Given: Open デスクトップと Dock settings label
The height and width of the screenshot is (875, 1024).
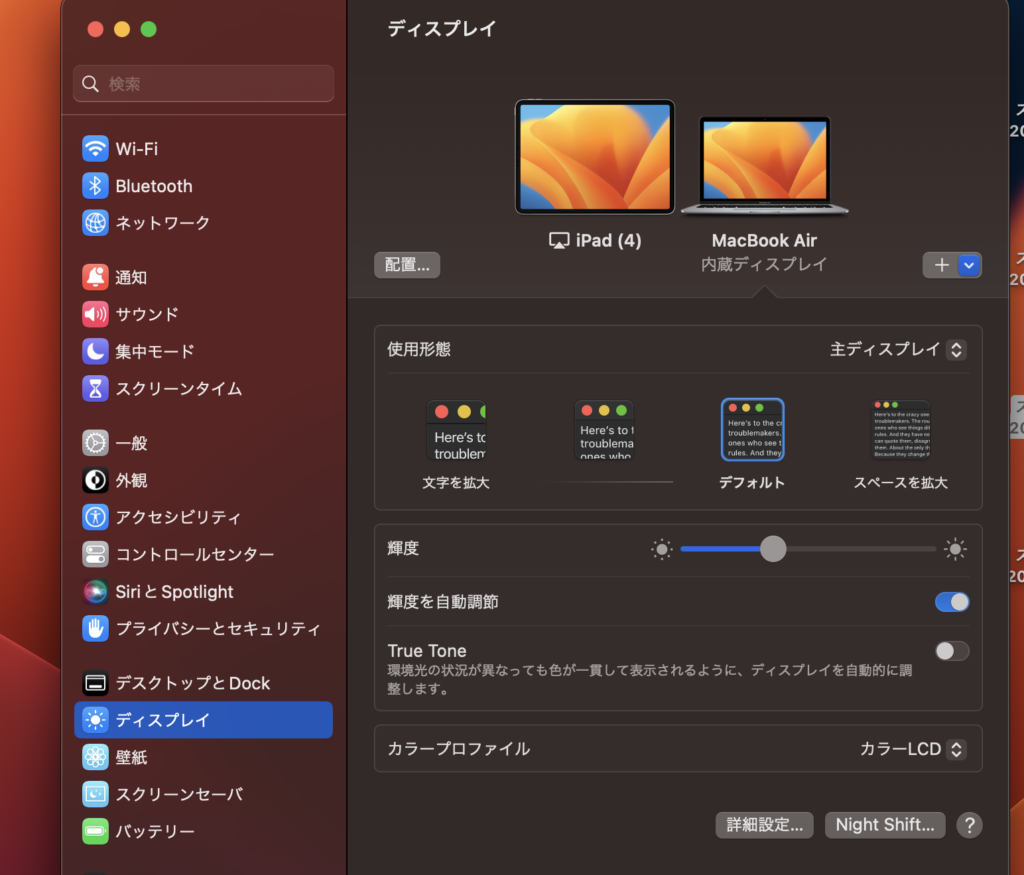Looking at the screenshot, I should coord(193,683).
